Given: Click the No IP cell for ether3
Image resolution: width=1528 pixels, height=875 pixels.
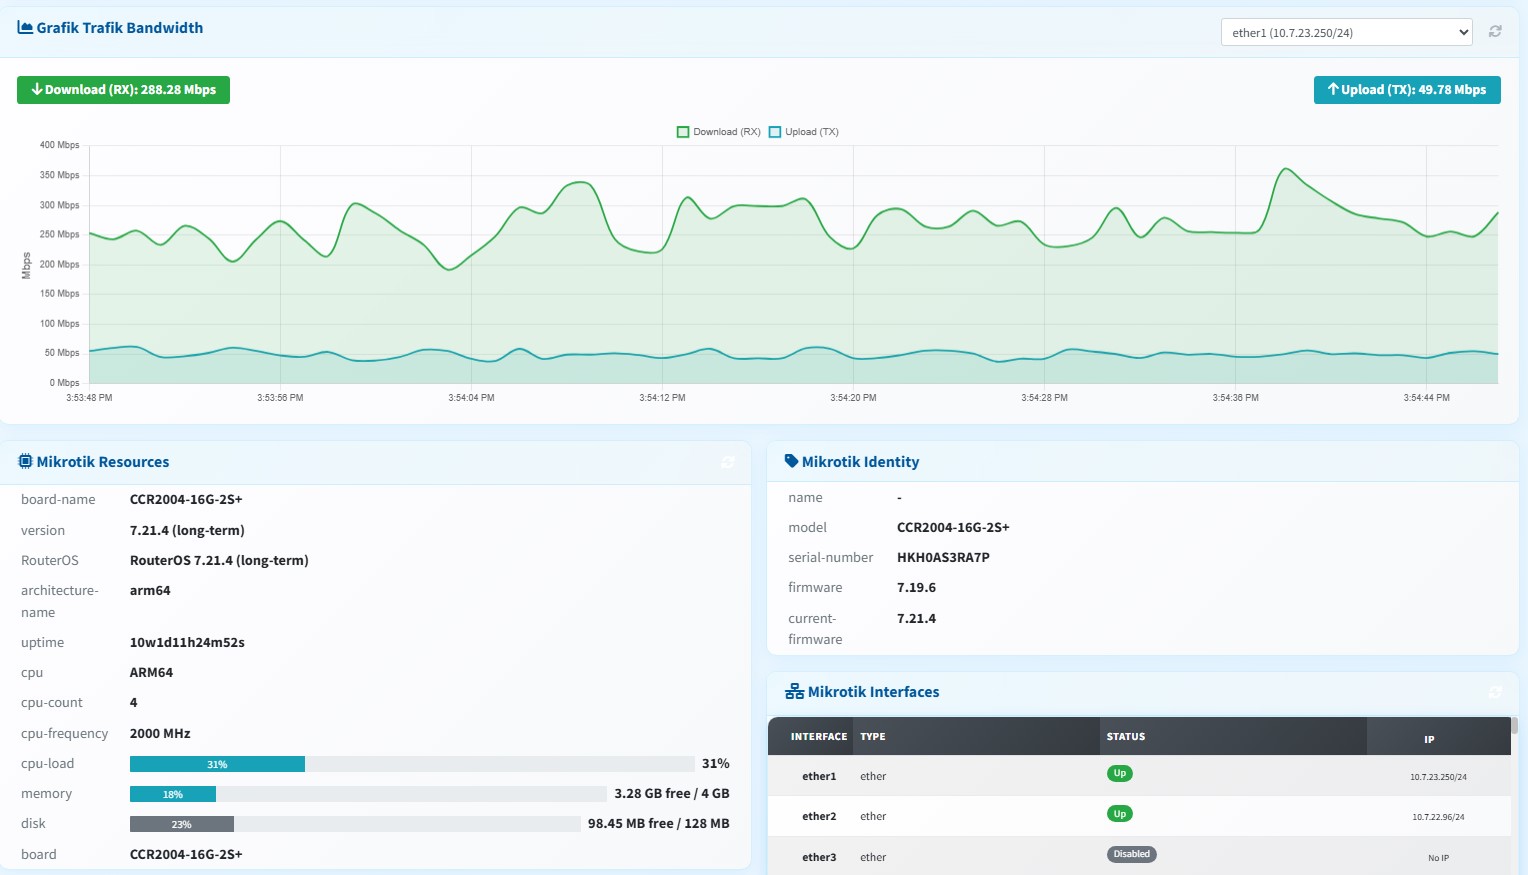Looking at the screenshot, I should click(1439, 858).
